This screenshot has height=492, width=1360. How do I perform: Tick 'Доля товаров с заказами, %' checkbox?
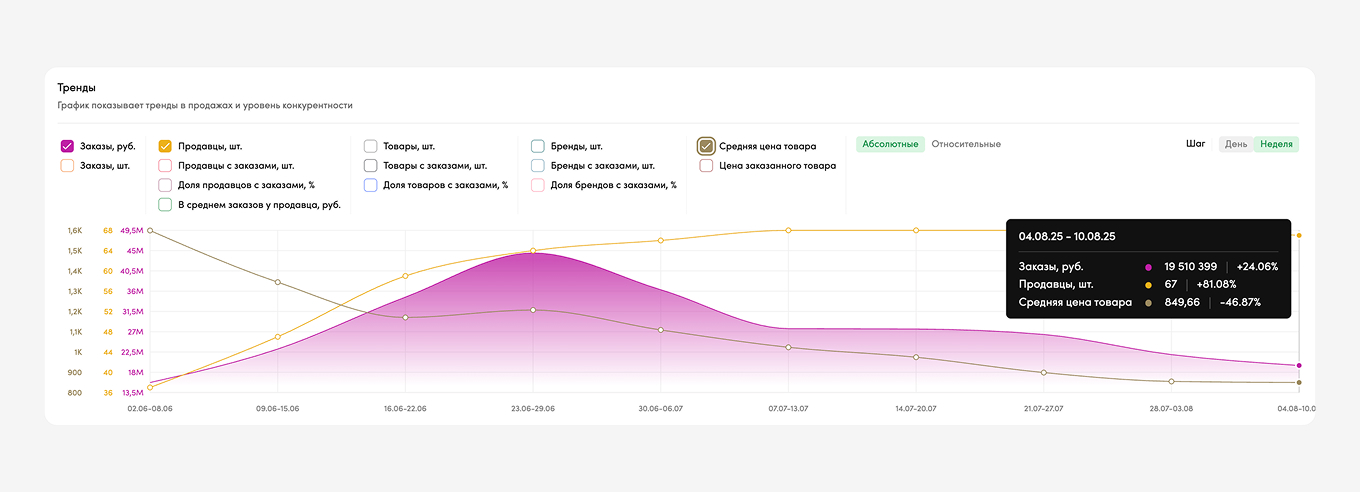[371, 185]
